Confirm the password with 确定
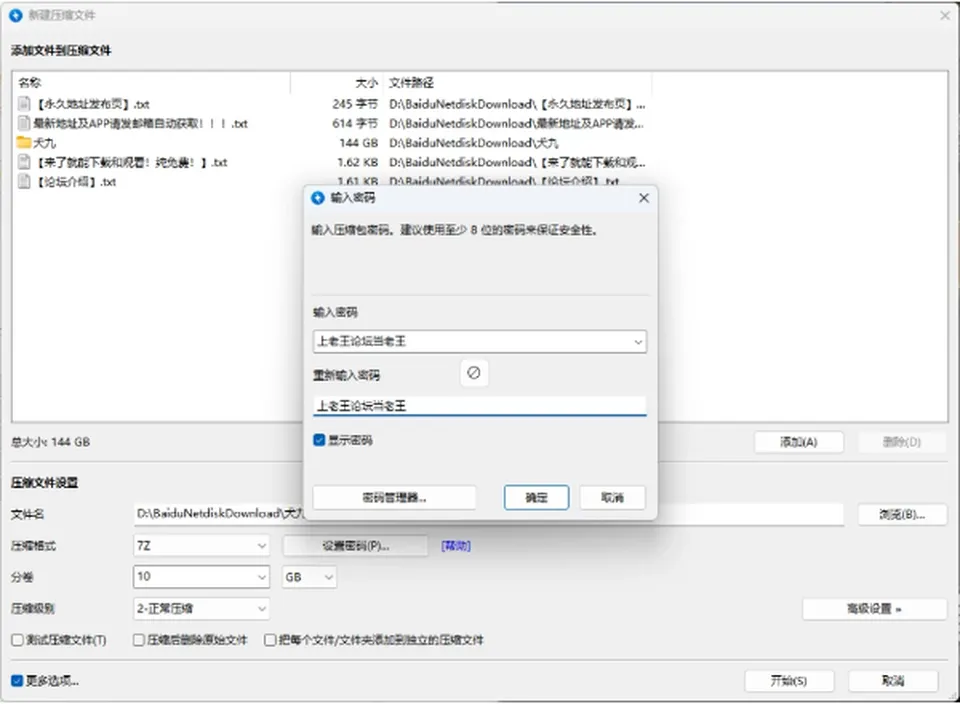The width and height of the screenshot is (960, 704). click(536, 498)
